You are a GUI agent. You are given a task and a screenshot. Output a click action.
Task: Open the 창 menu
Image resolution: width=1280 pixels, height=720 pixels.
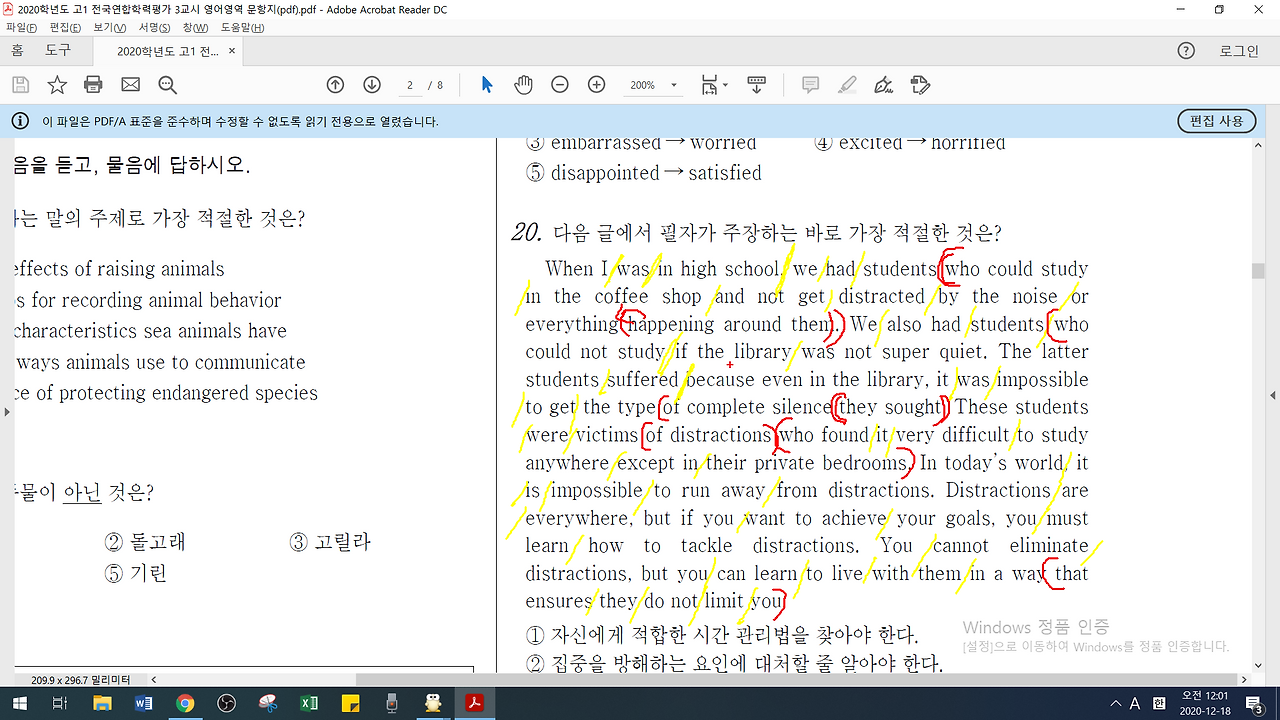(x=196, y=27)
